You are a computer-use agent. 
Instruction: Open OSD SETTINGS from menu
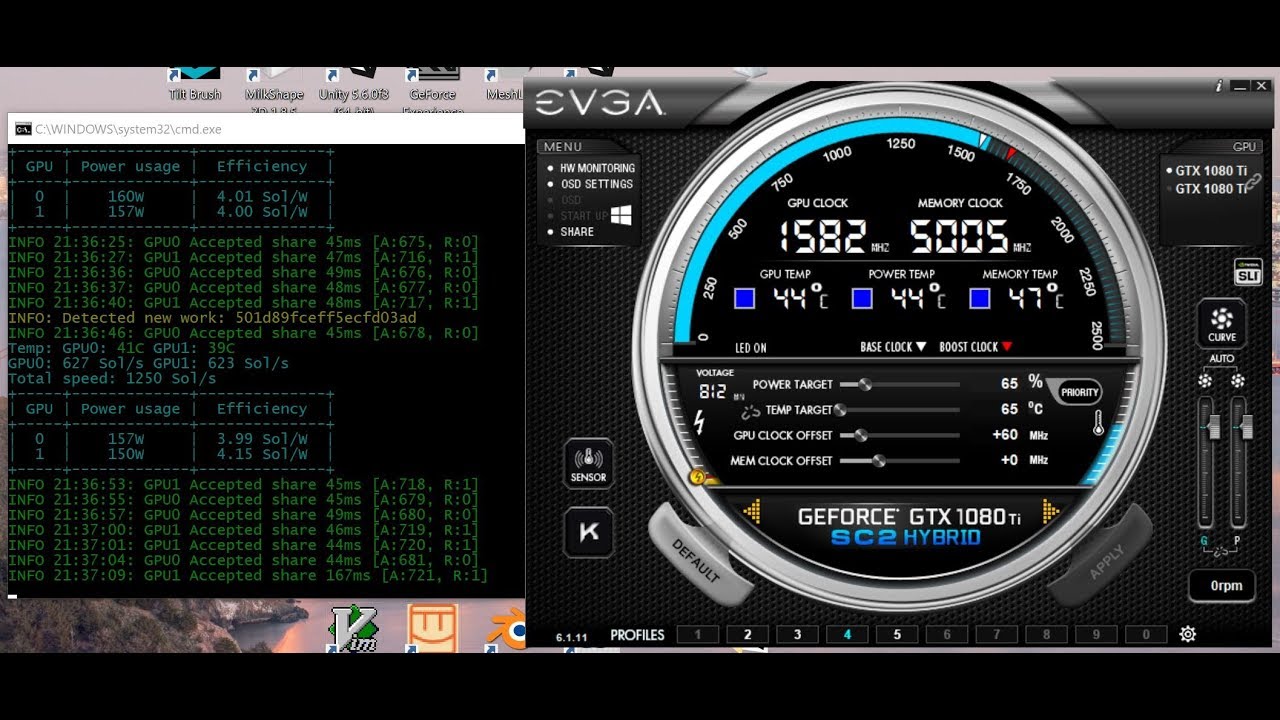tap(596, 184)
